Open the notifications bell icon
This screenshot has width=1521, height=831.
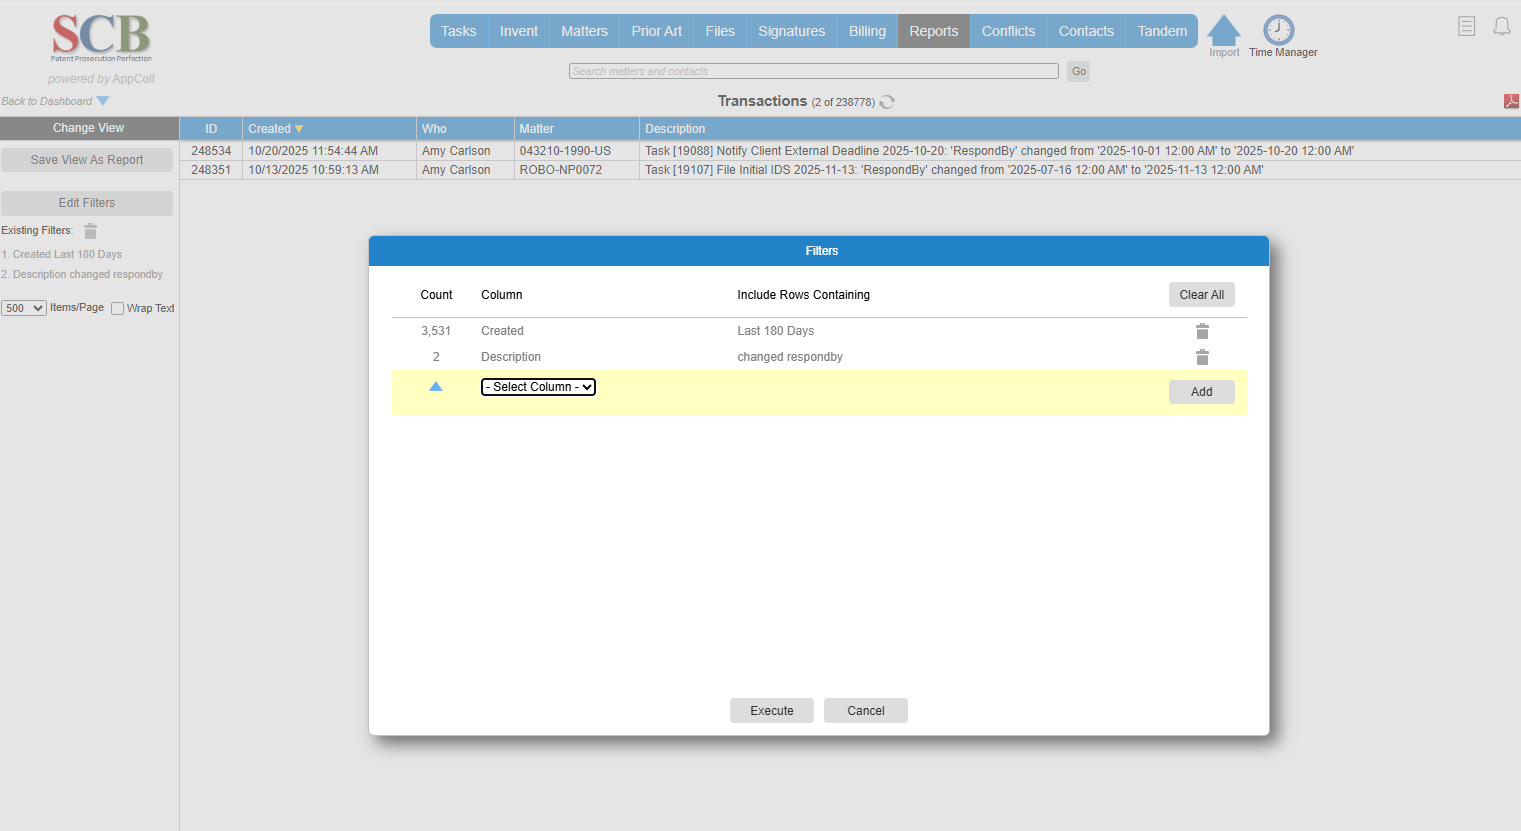pyautogui.click(x=1501, y=27)
